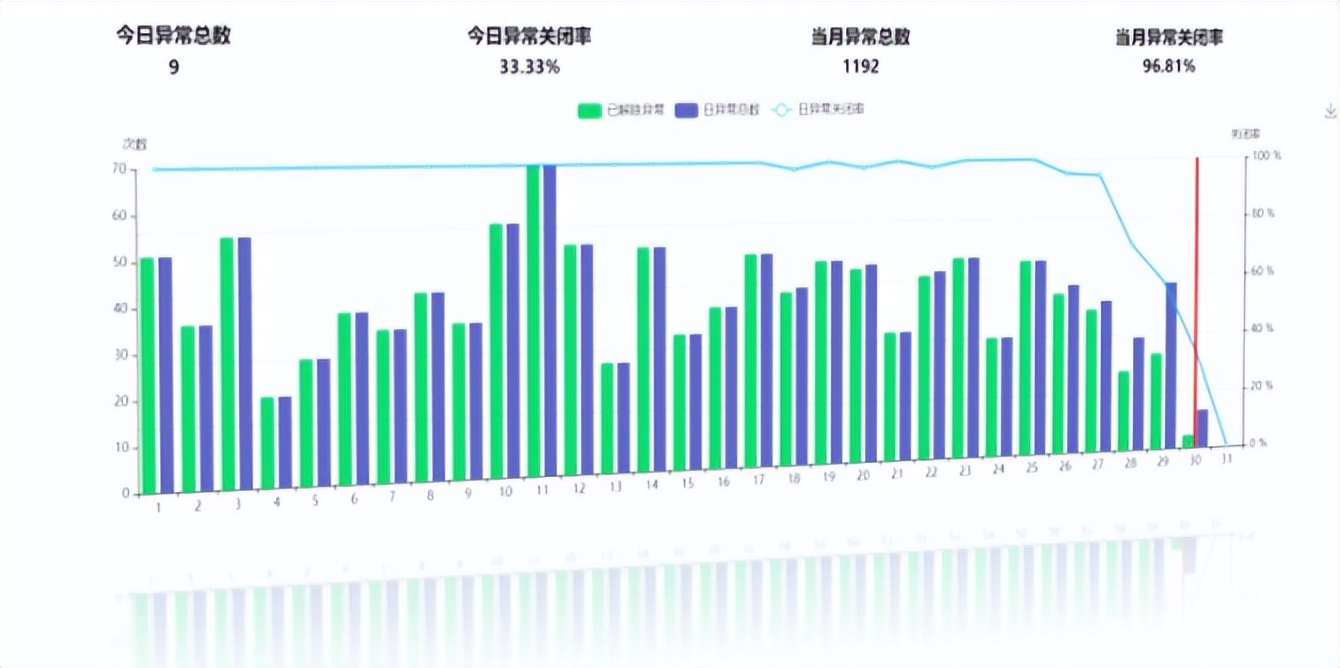This screenshot has width=1340, height=668.
Task: Select the blue bar for day 3
Action: (244, 365)
